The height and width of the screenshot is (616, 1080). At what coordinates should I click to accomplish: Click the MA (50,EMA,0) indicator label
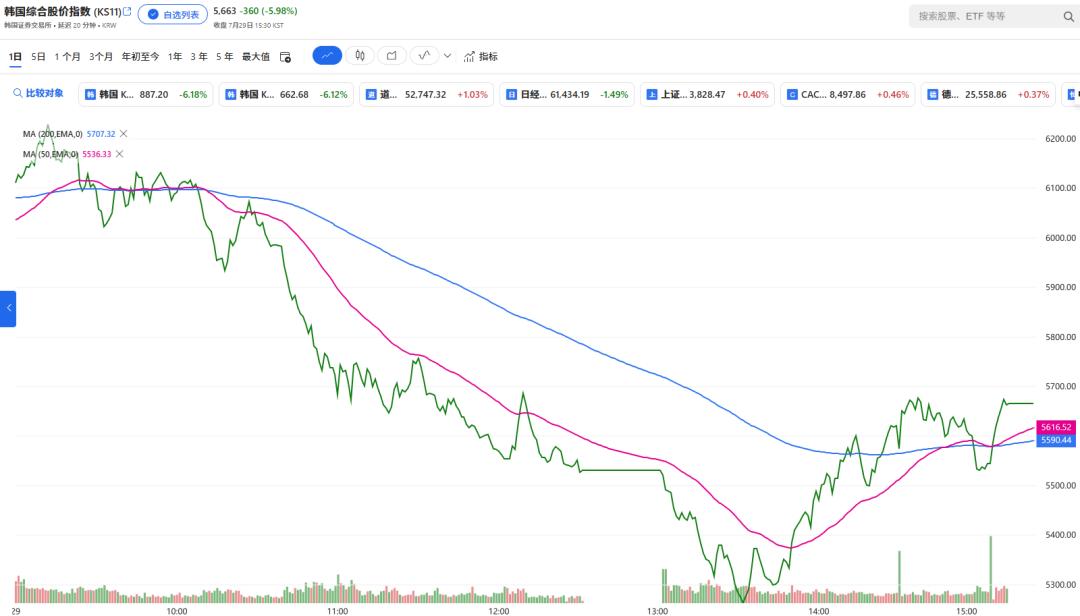[x=50, y=154]
